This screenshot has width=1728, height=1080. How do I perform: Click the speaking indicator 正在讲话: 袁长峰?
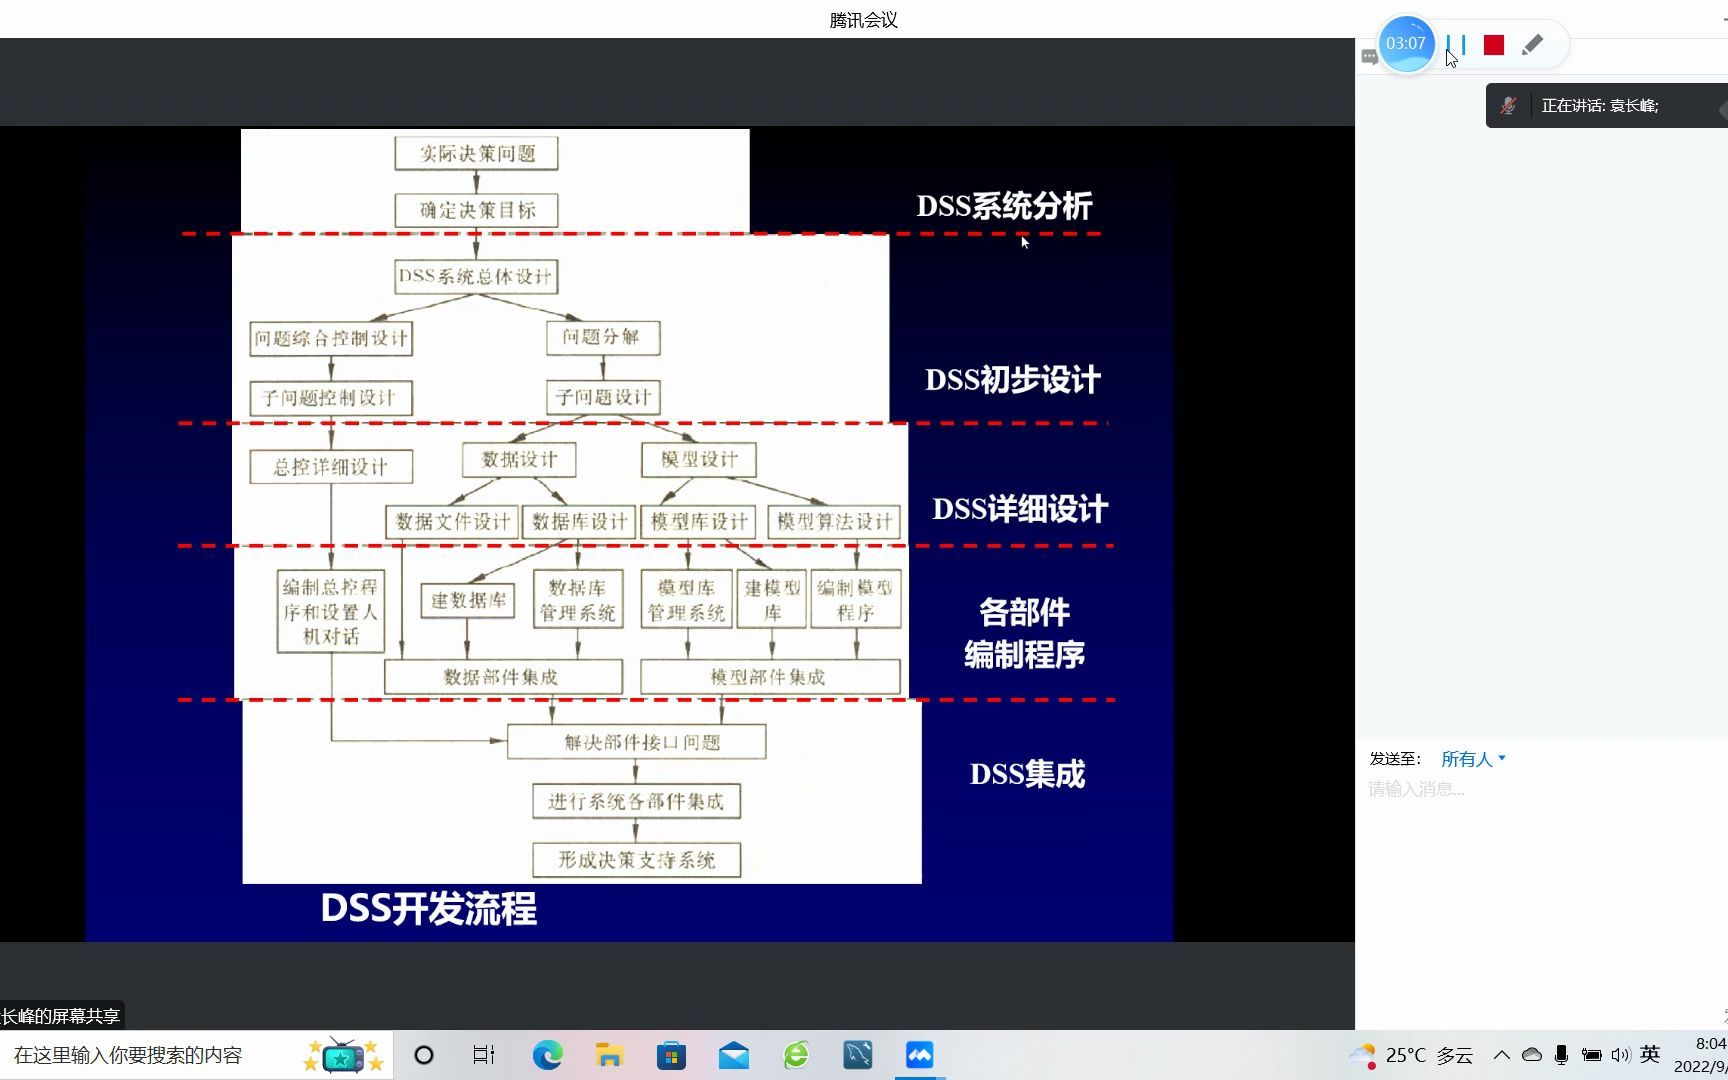(1599, 105)
